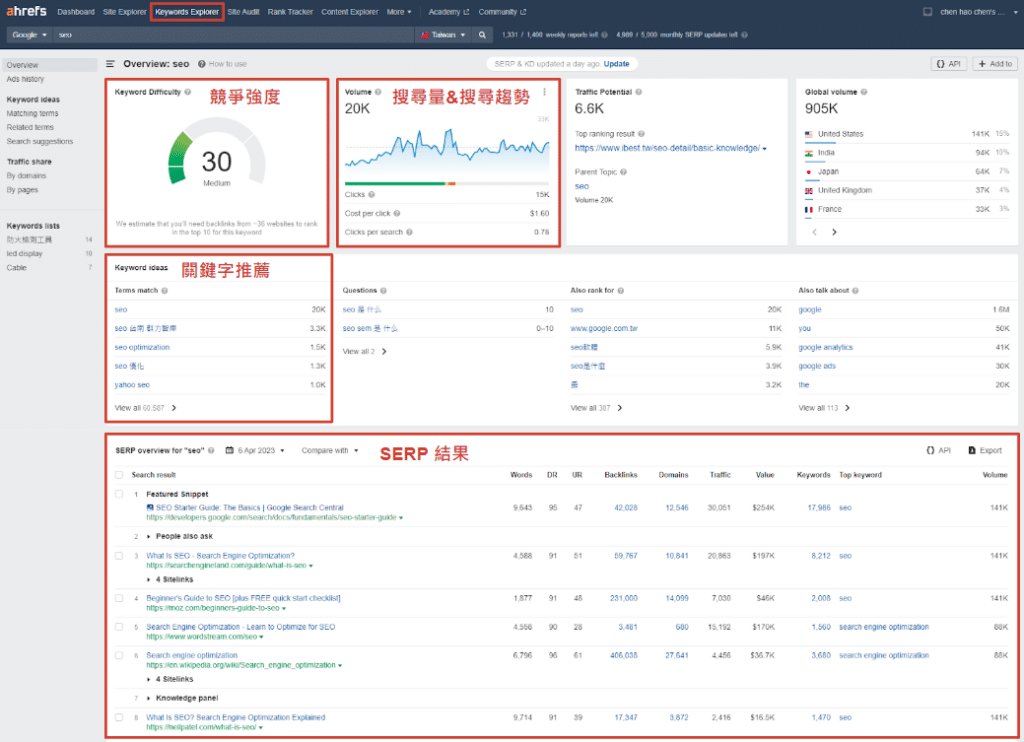Click the search volume trend chart
The height and width of the screenshot is (742, 1024).
pos(447,148)
